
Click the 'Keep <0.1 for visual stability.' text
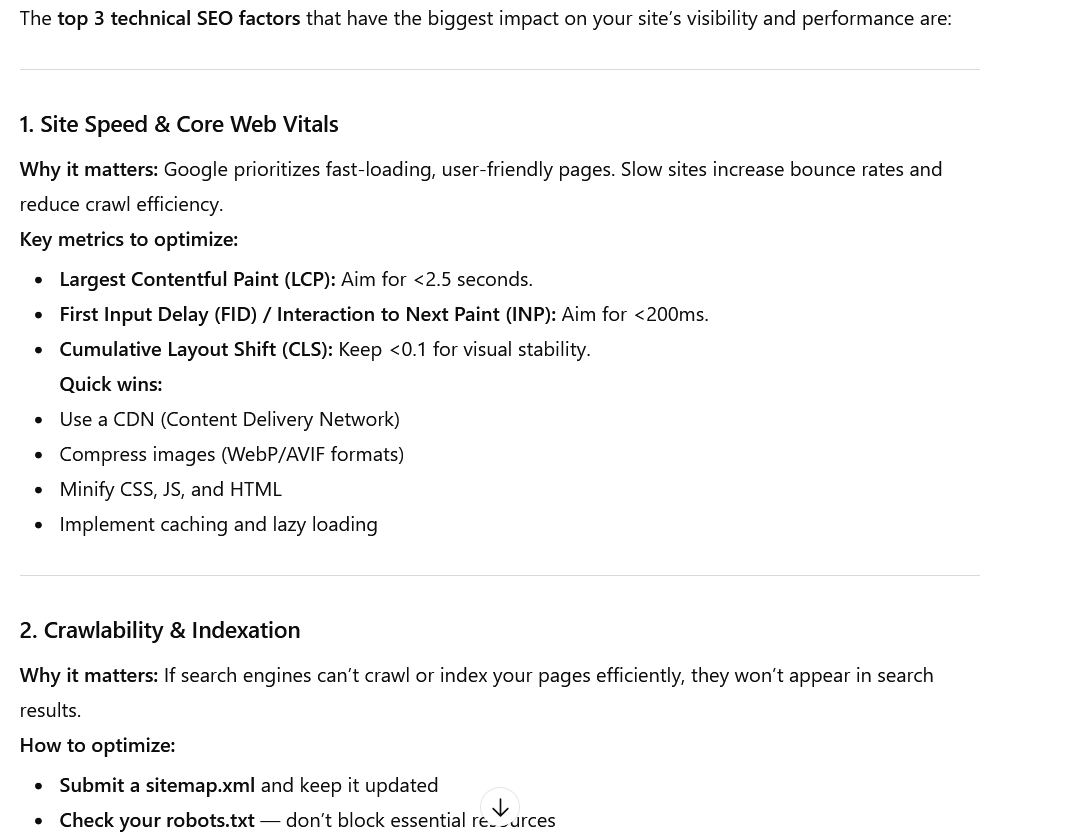tap(464, 348)
